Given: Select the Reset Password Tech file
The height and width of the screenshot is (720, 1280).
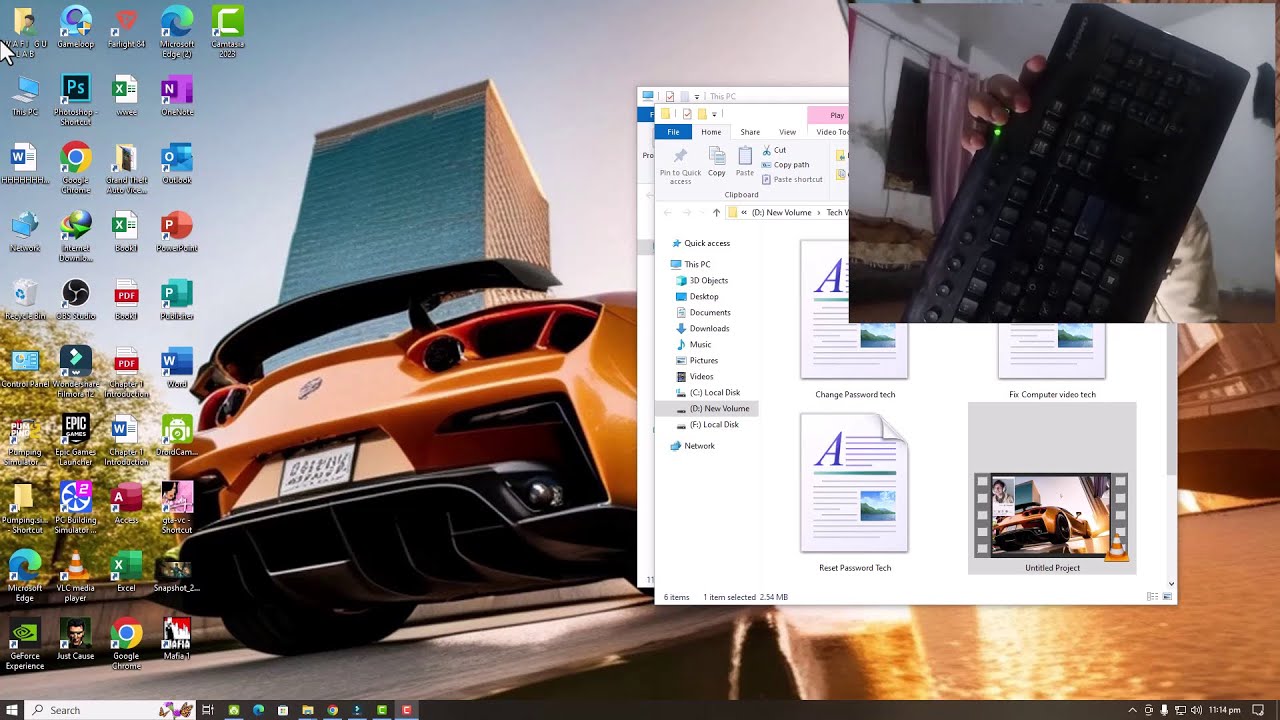Looking at the screenshot, I should point(855,492).
